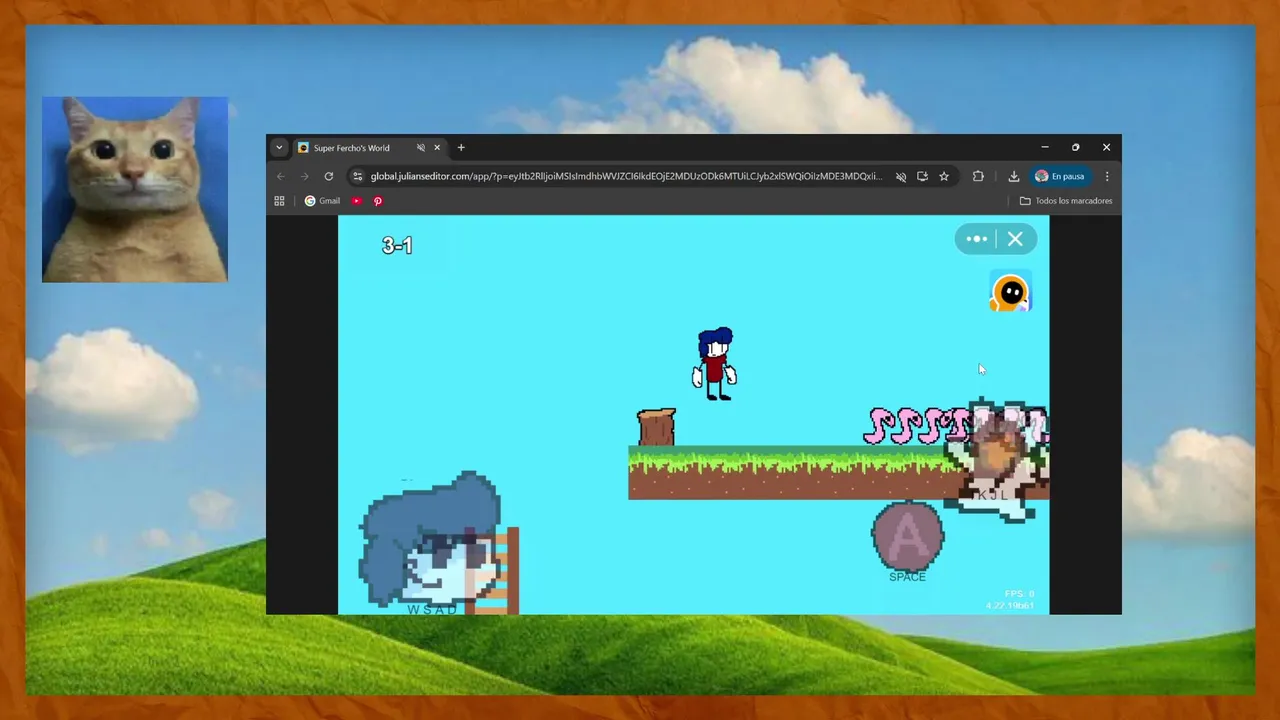Open the Gmail bookmark
Viewport: 1280px width, 720px height.
click(322, 201)
